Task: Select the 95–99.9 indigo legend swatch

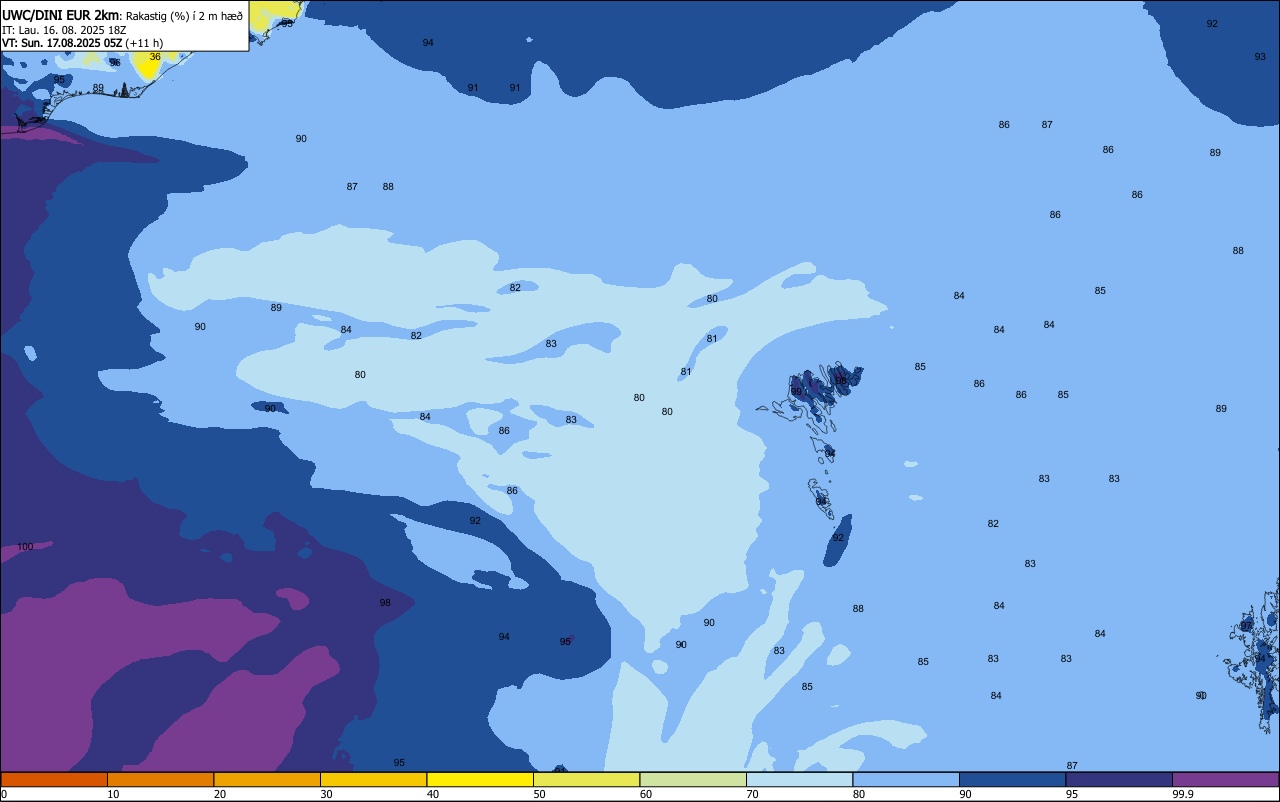Action: click(1119, 779)
